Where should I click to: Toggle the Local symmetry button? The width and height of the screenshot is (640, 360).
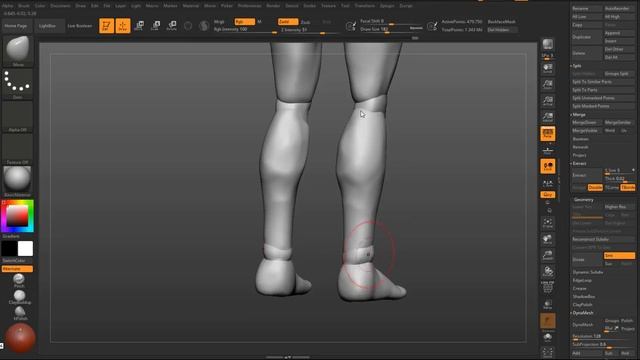click(548, 166)
